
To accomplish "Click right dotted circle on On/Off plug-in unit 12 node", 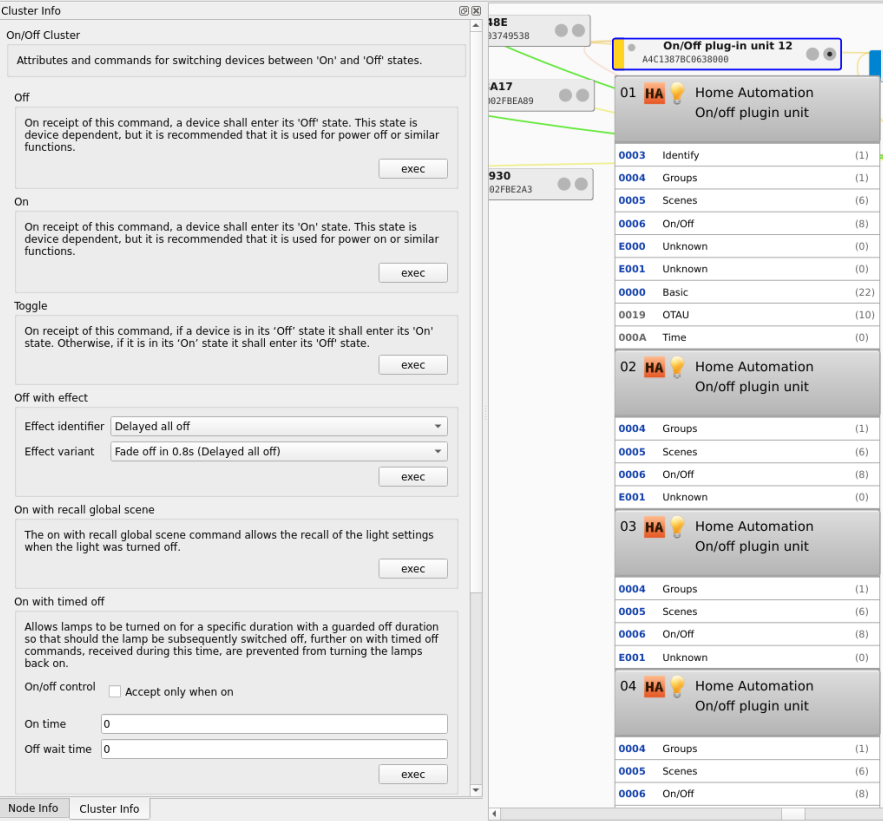I will (830, 54).
